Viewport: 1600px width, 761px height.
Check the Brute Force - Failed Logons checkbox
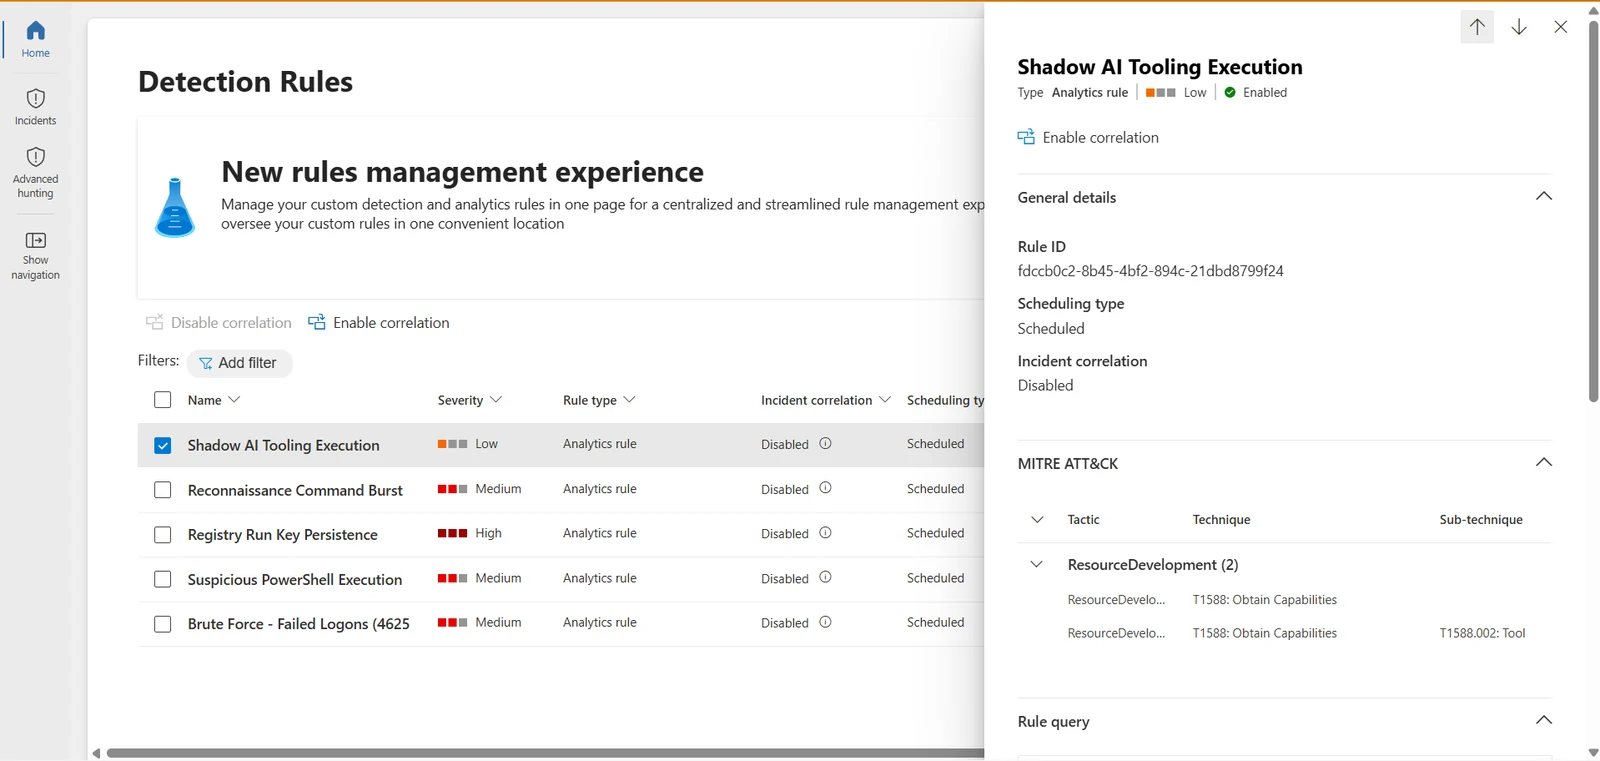coord(163,624)
